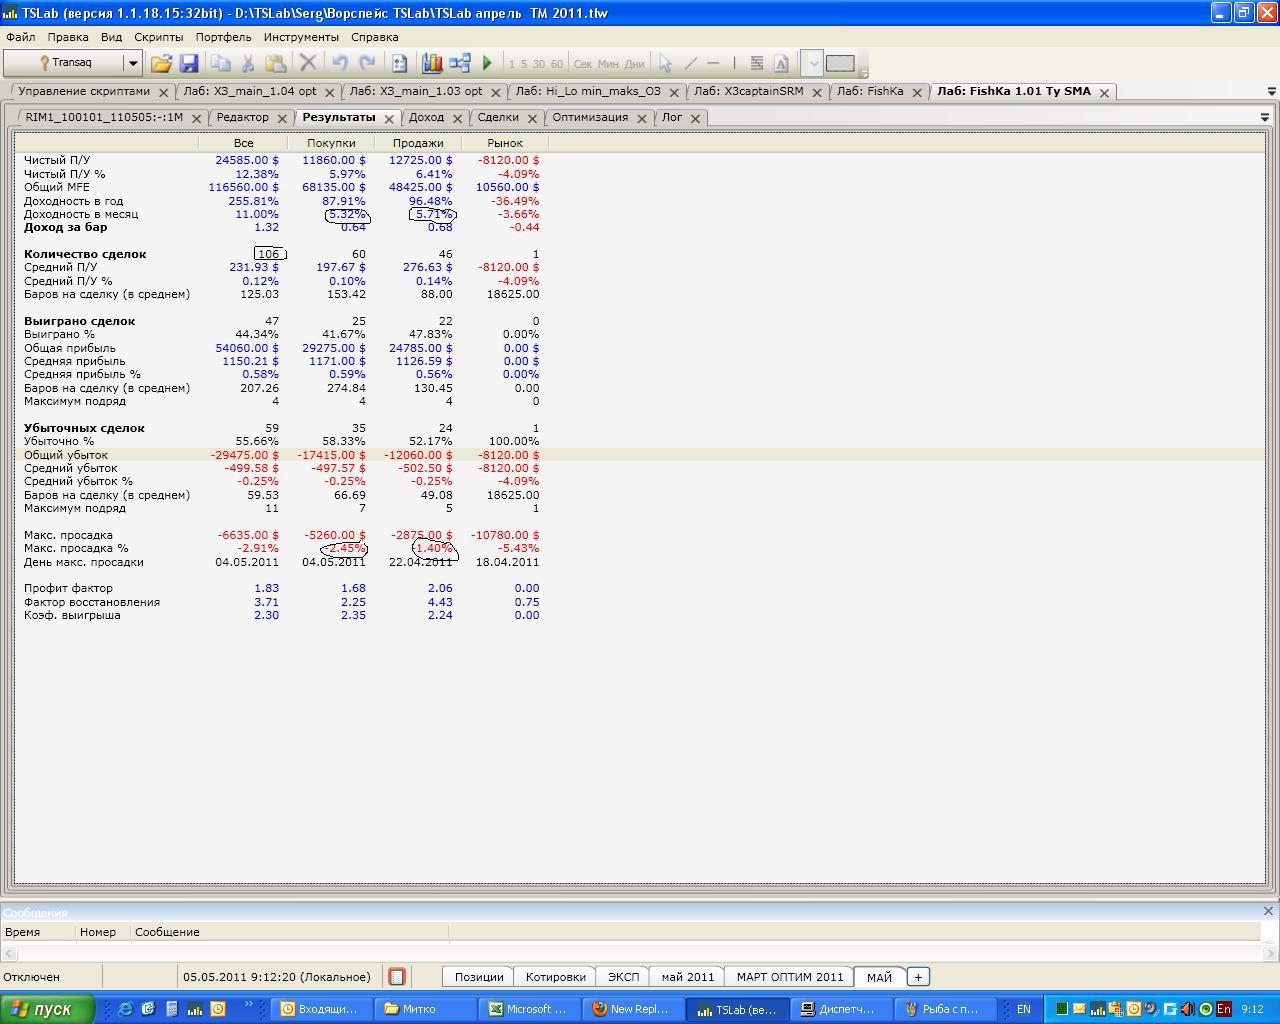This screenshot has width=1280, height=1024.
Task: Click the properties sheet icon in toolbar
Action: click(x=399, y=63)
